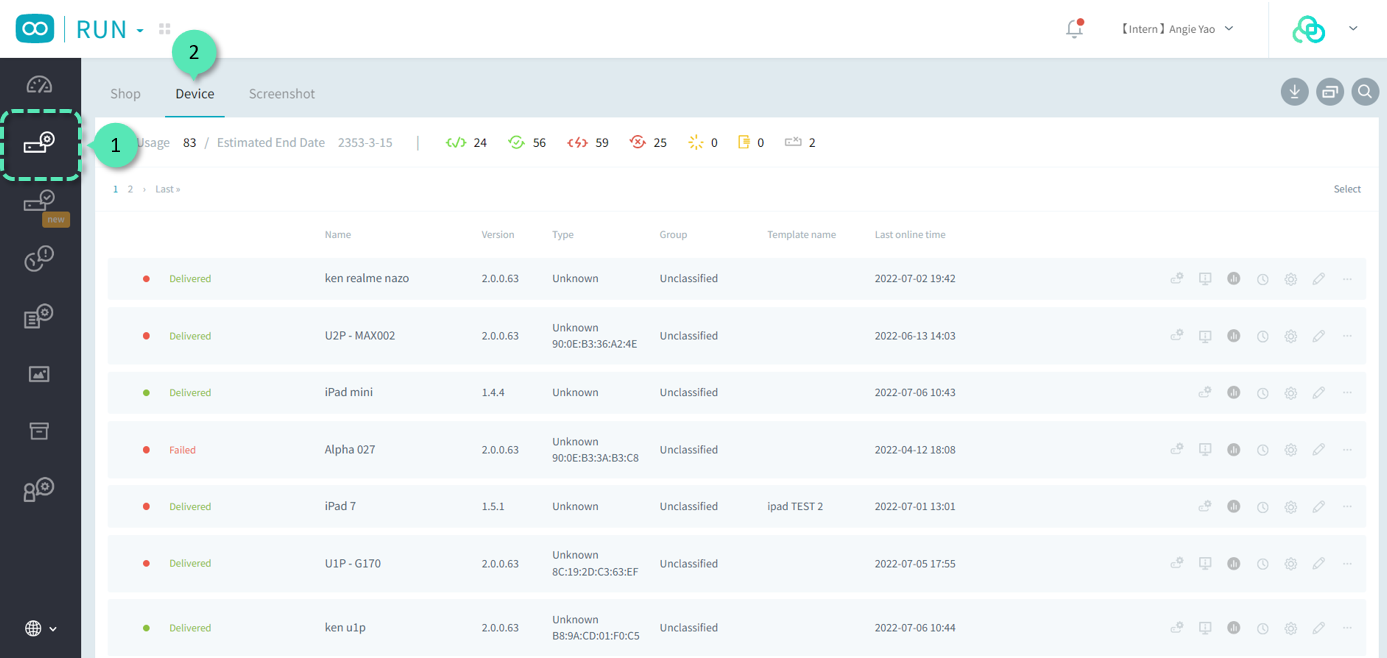The image size is (1387, 658).
Task: Go to page 2 of device list
Action: point(130,189)
